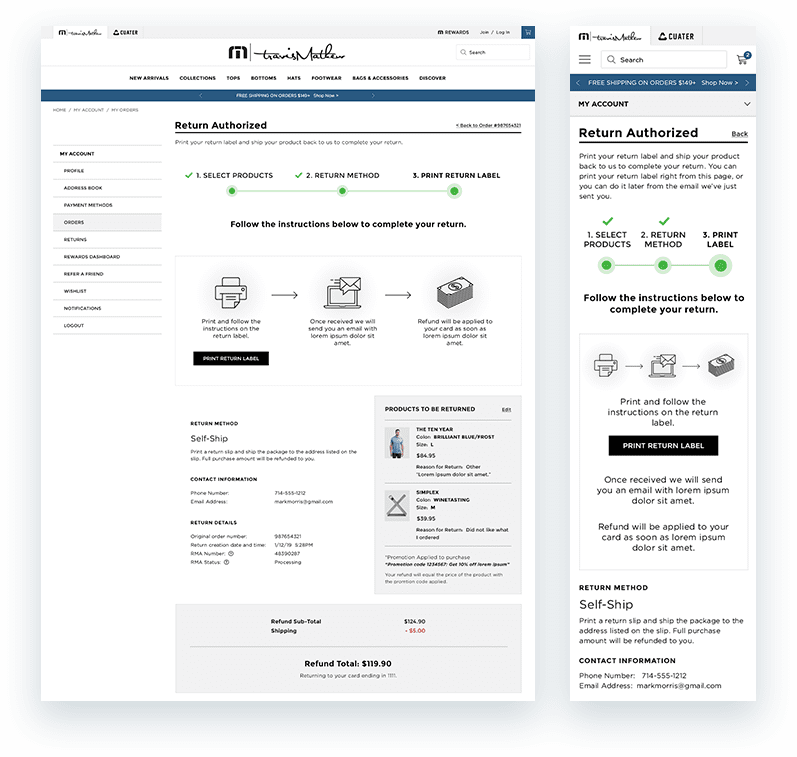Click the desktop Print Return Label button
The image size is (797, 757).
[x=231, y=358]
